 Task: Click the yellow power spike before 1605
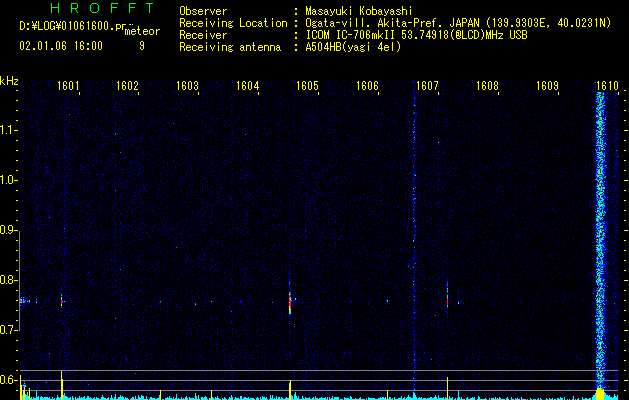[x=290, y=389]
